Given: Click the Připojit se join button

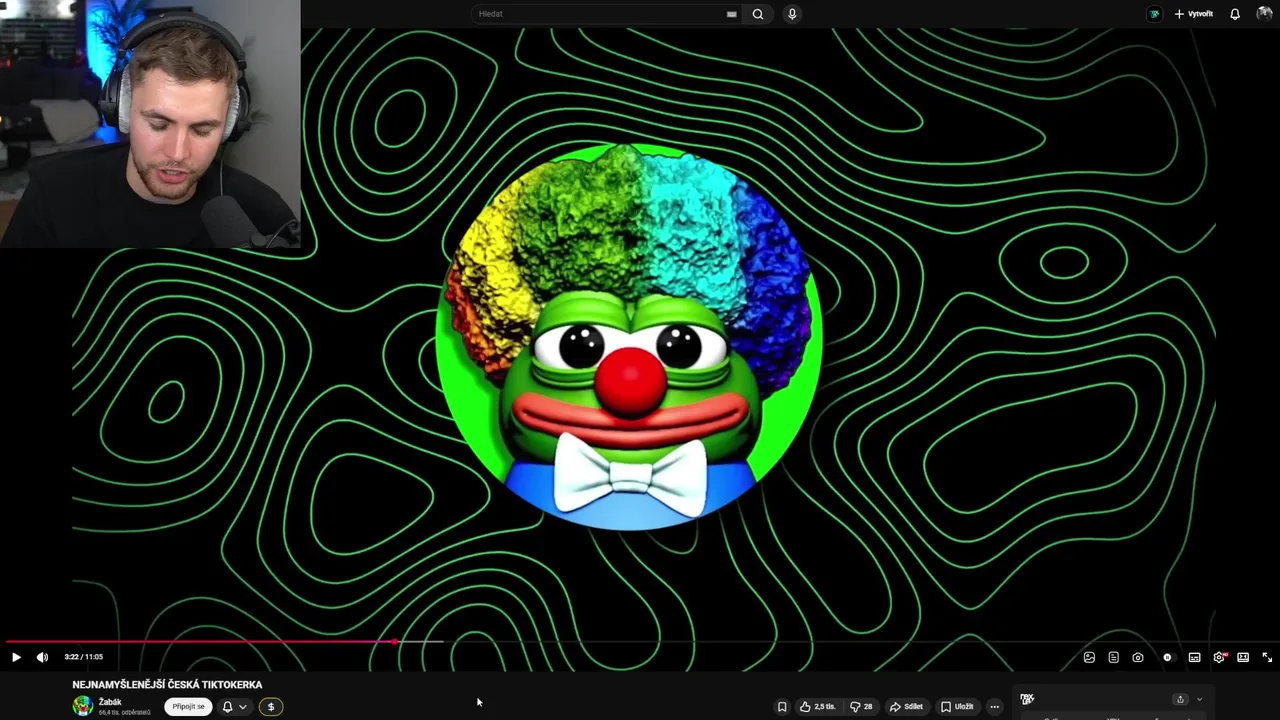Looking at the screenshot, I should [x=188, y=707].
